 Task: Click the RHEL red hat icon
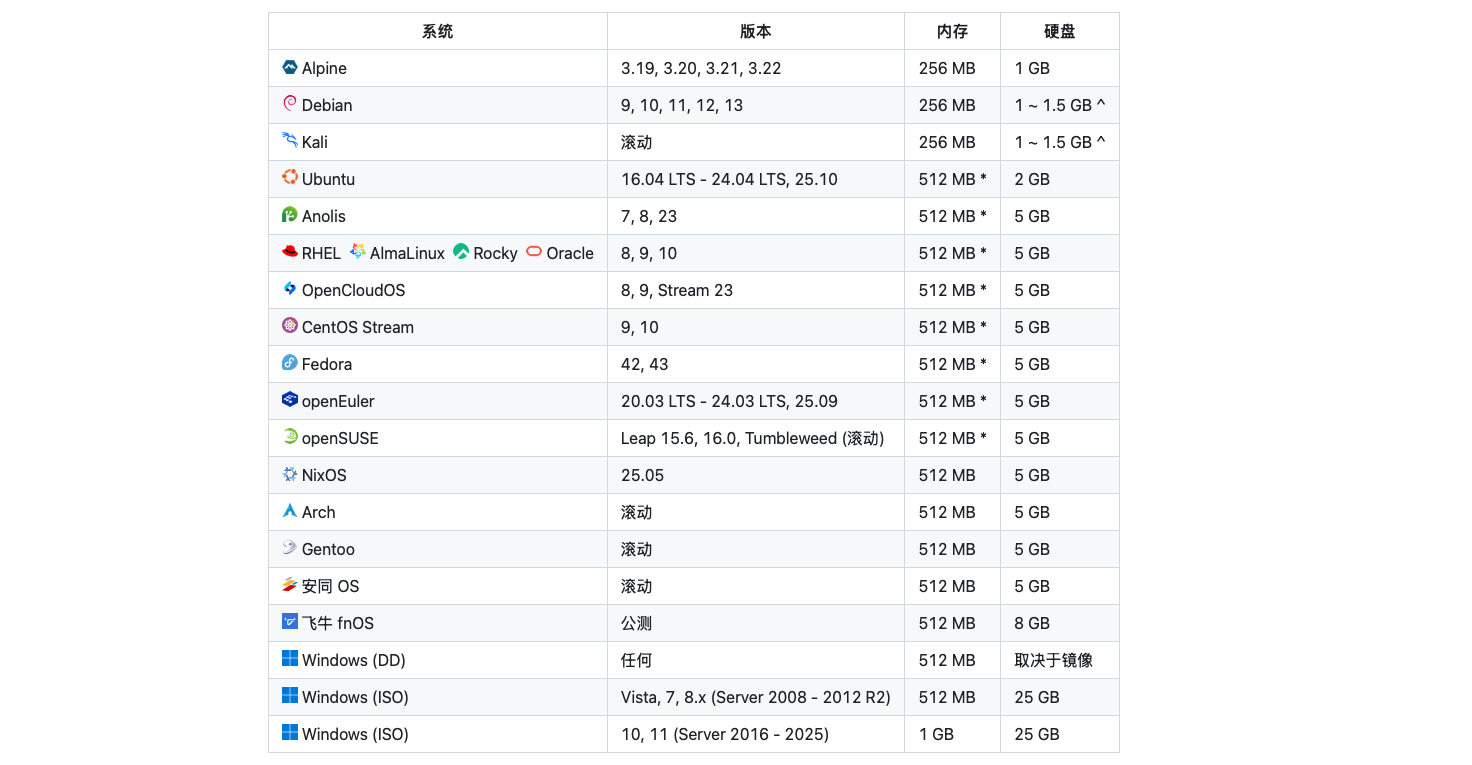click(288, 252)
